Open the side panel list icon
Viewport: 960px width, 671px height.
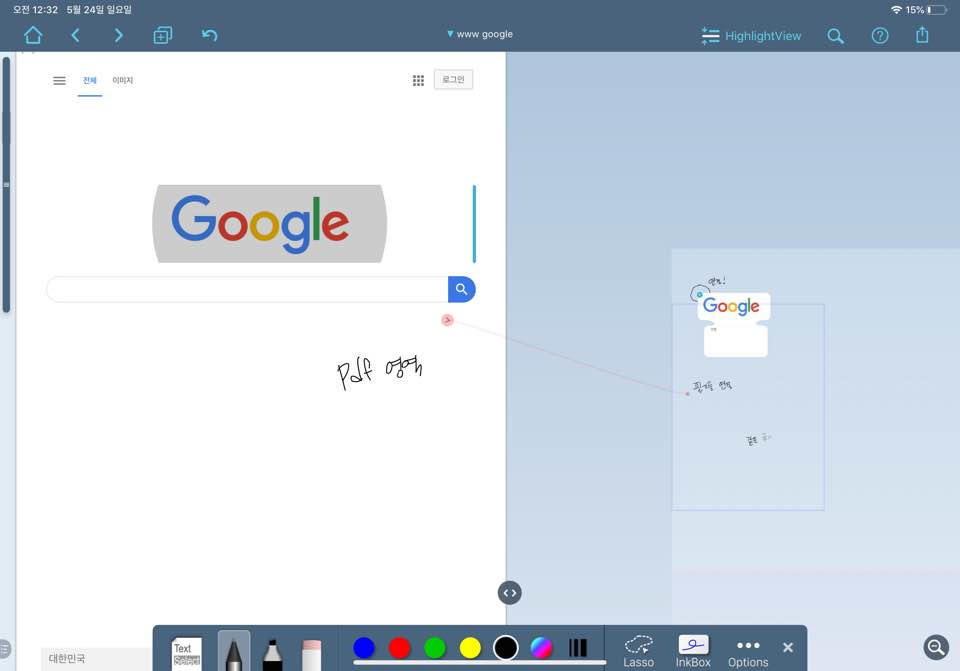4,648
